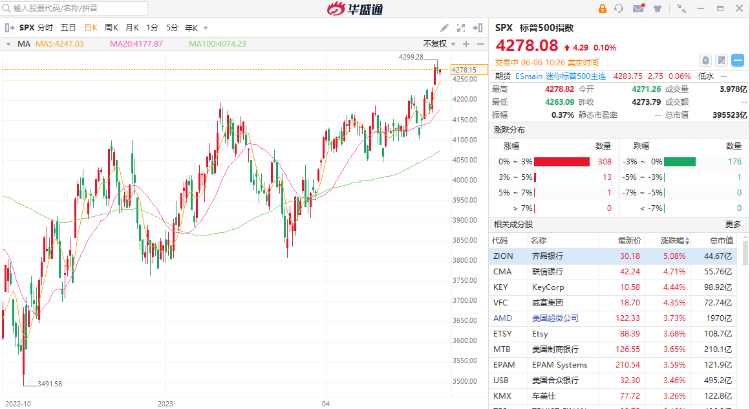Zoom out chart with minus icon
Screen dimensions: 750x409
coord(480,44)
